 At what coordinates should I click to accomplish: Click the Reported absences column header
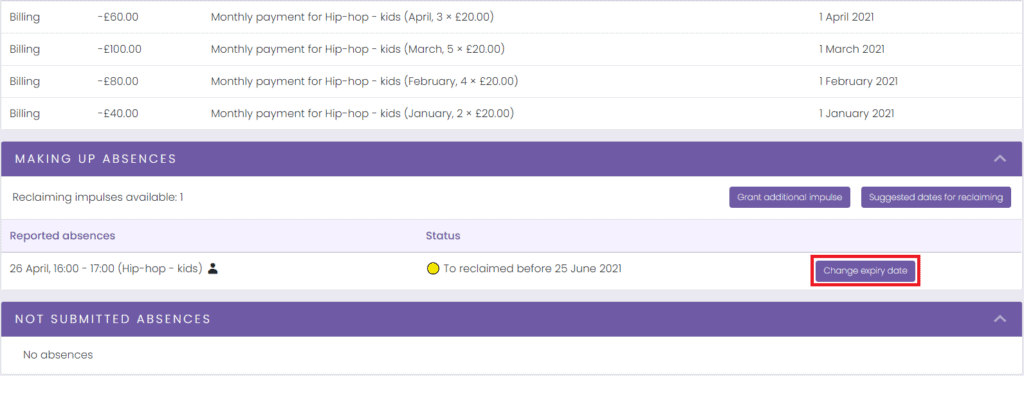[x=63, y=236]
